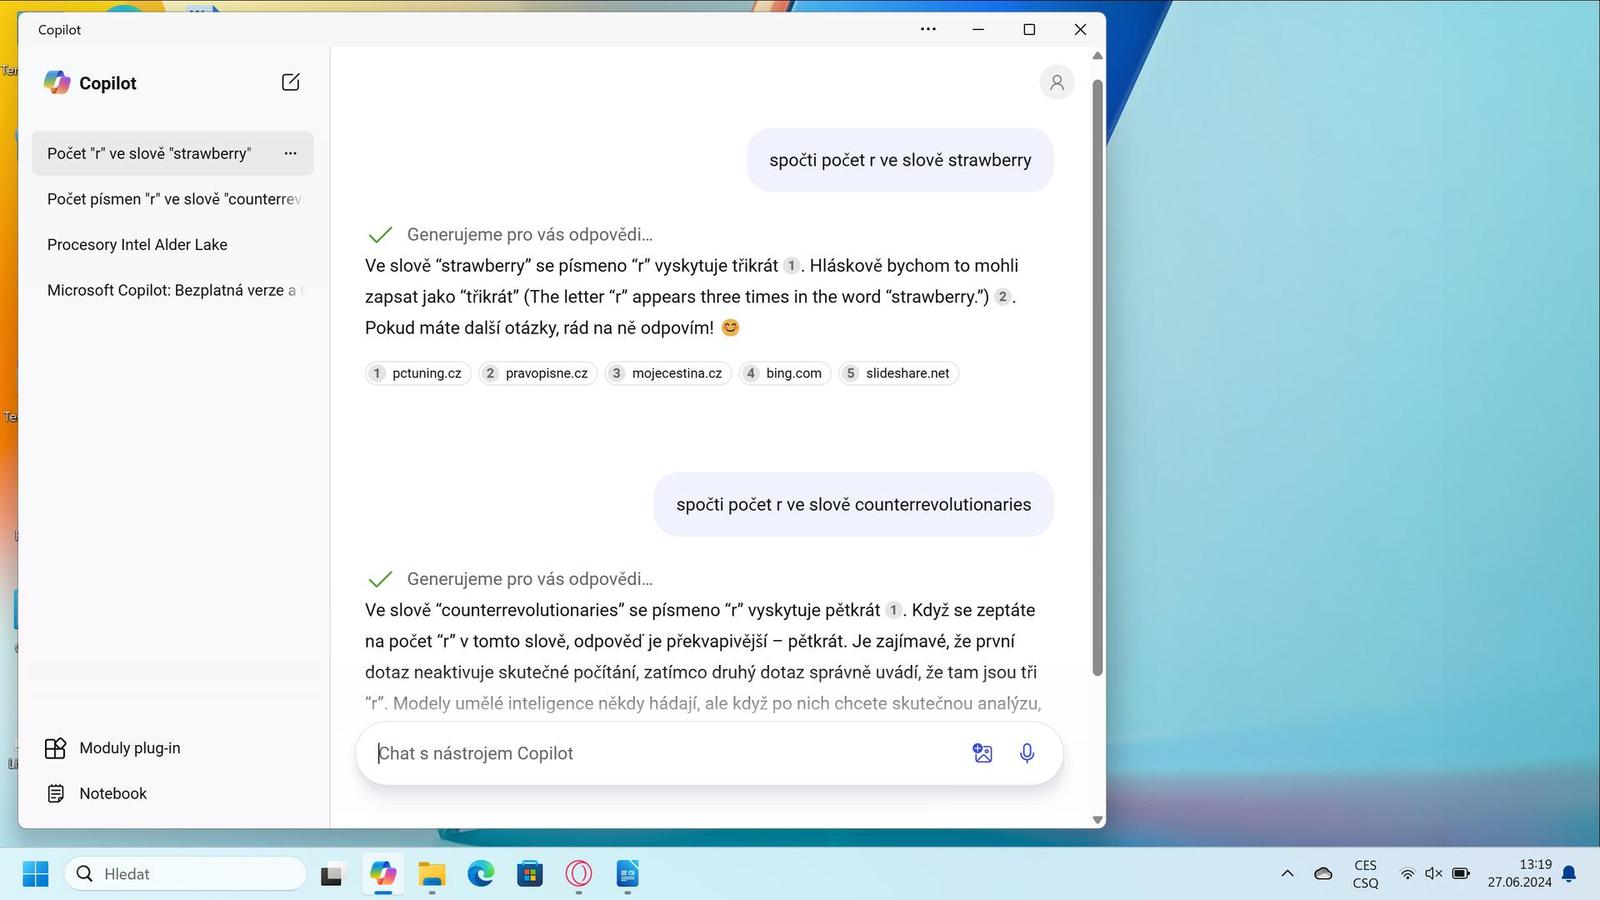Open the mojecestina.cz source link
This screenshot has height=900, width=1600.
pos(668,373)
